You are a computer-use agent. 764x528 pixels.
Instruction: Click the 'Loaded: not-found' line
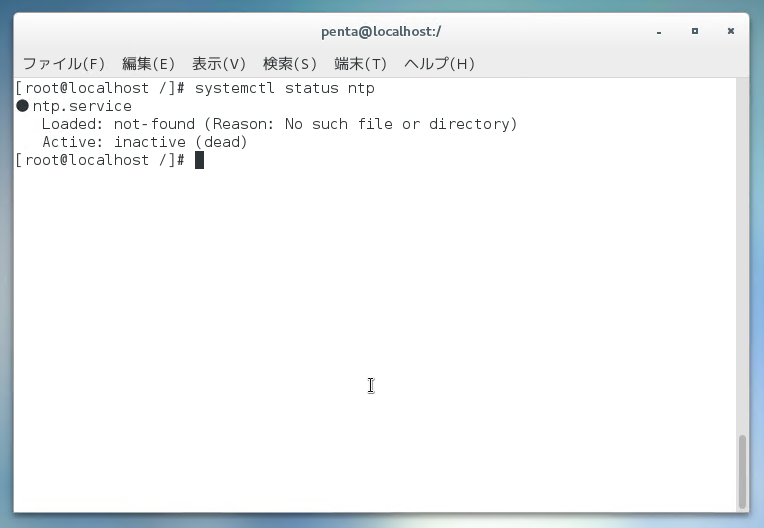pyautogui.click(x=279, y=124)
